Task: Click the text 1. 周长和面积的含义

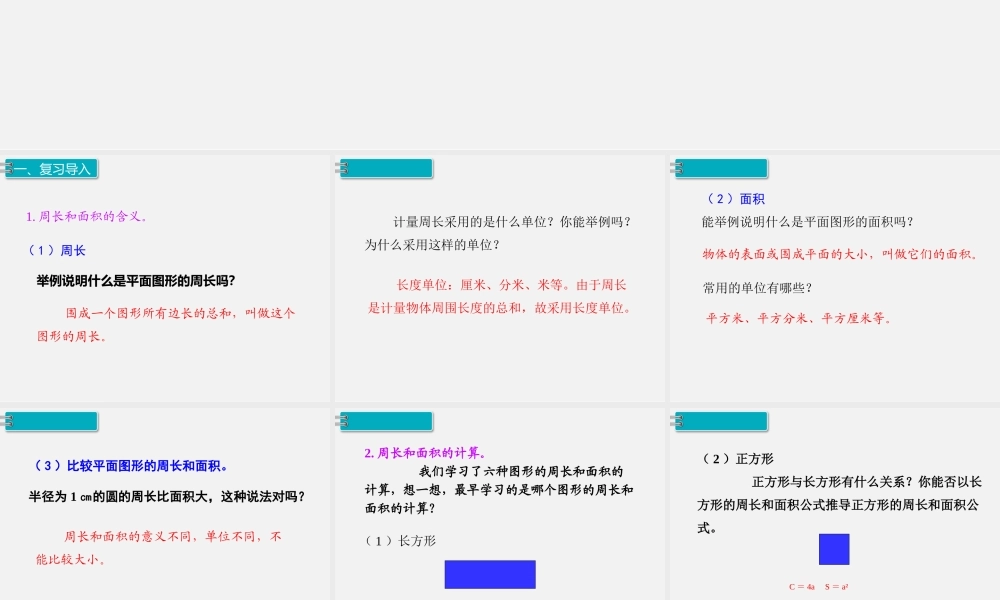Action: tap(84, 217)
